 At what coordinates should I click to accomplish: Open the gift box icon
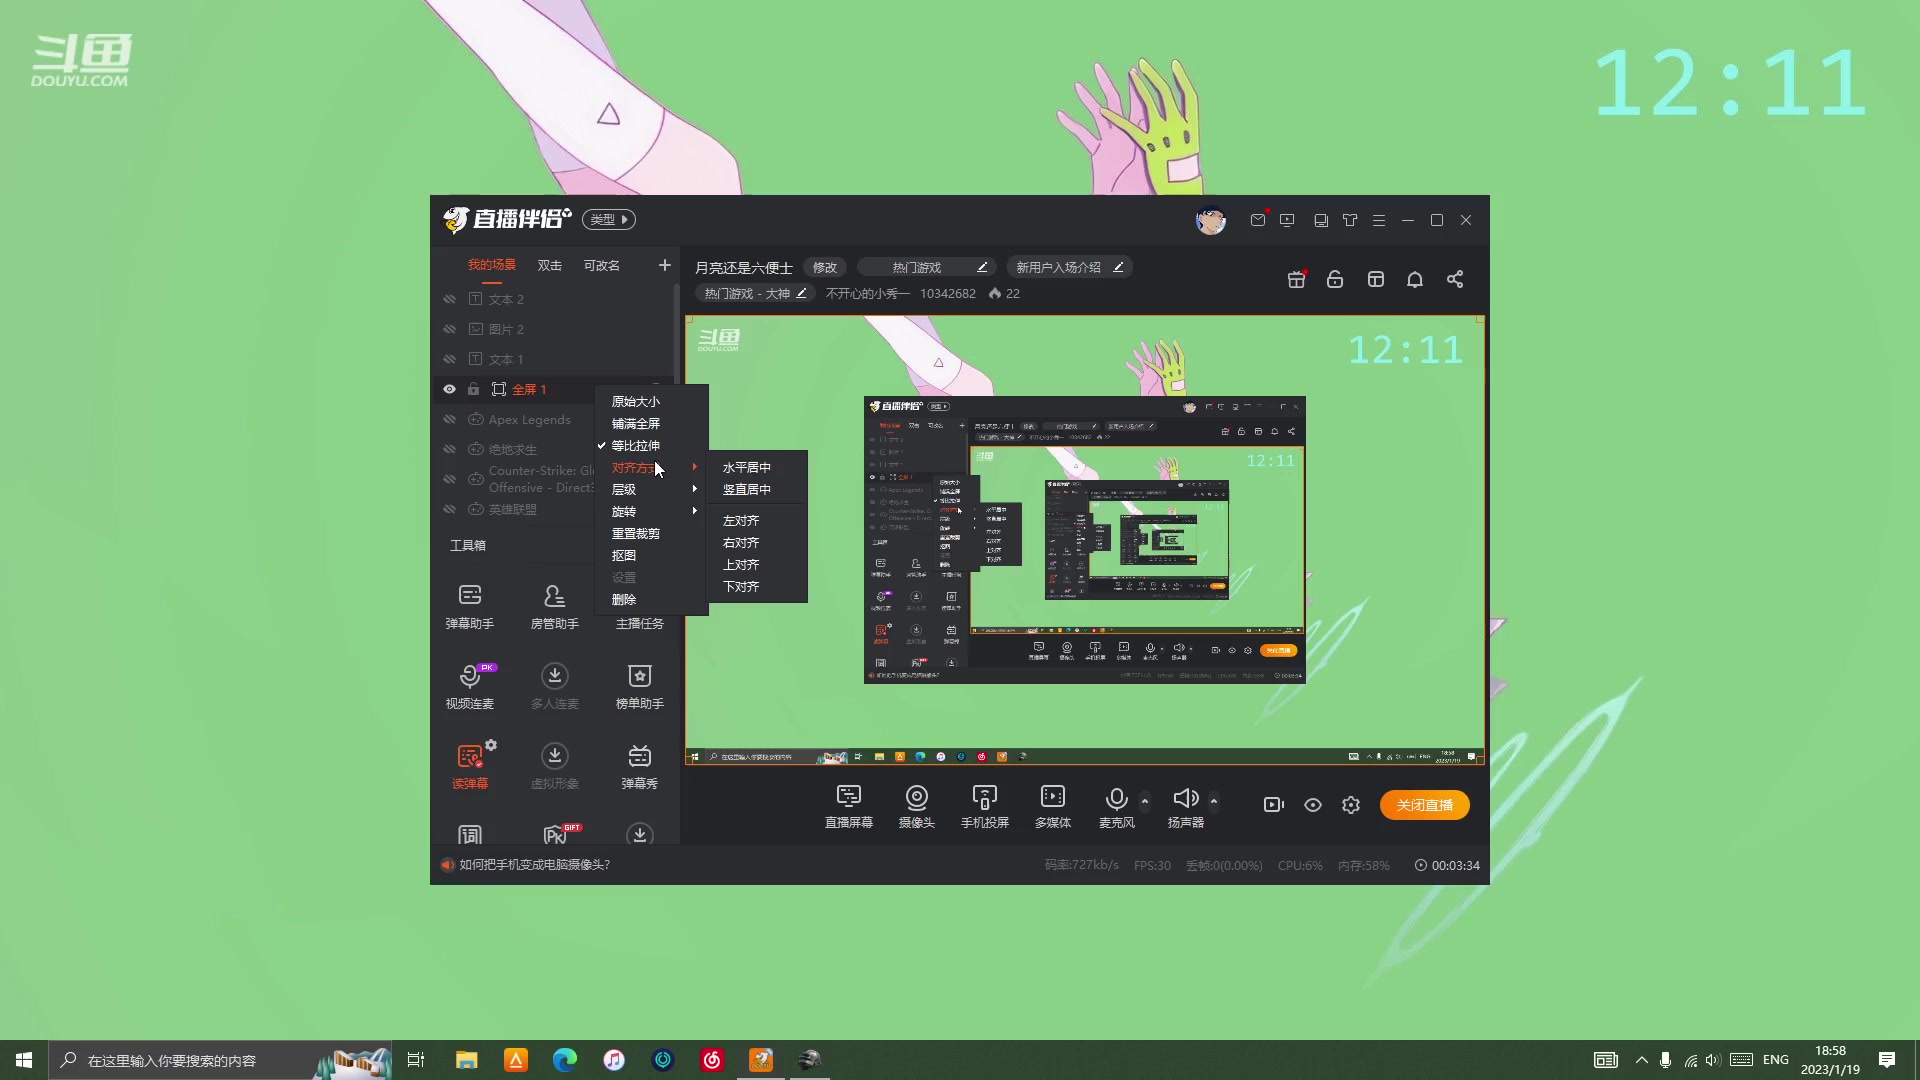click(1296, 279)
